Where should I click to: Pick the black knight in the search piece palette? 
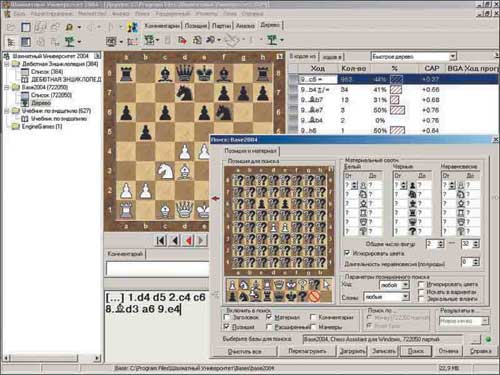click(244, 296)
